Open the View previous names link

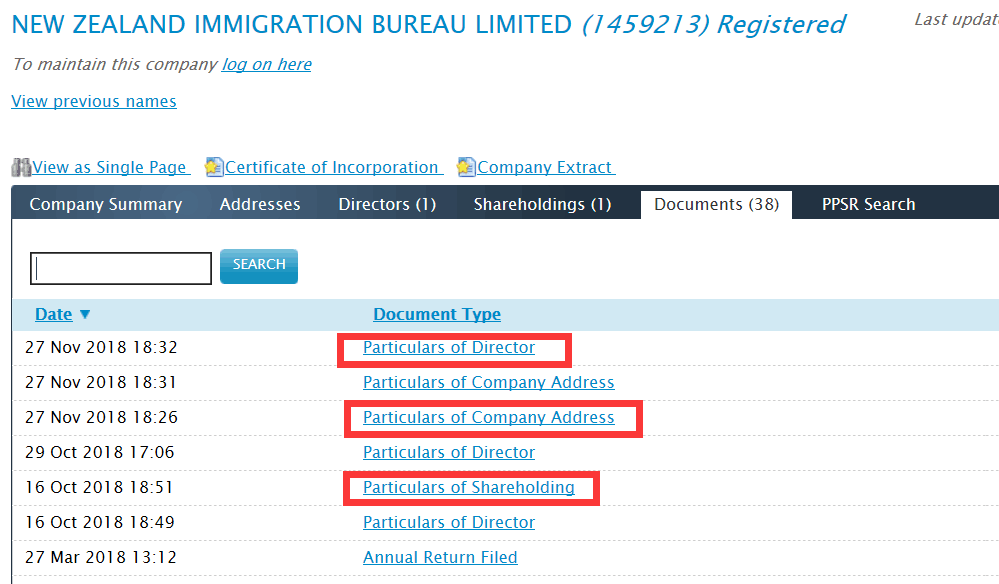tap(94, 101)
